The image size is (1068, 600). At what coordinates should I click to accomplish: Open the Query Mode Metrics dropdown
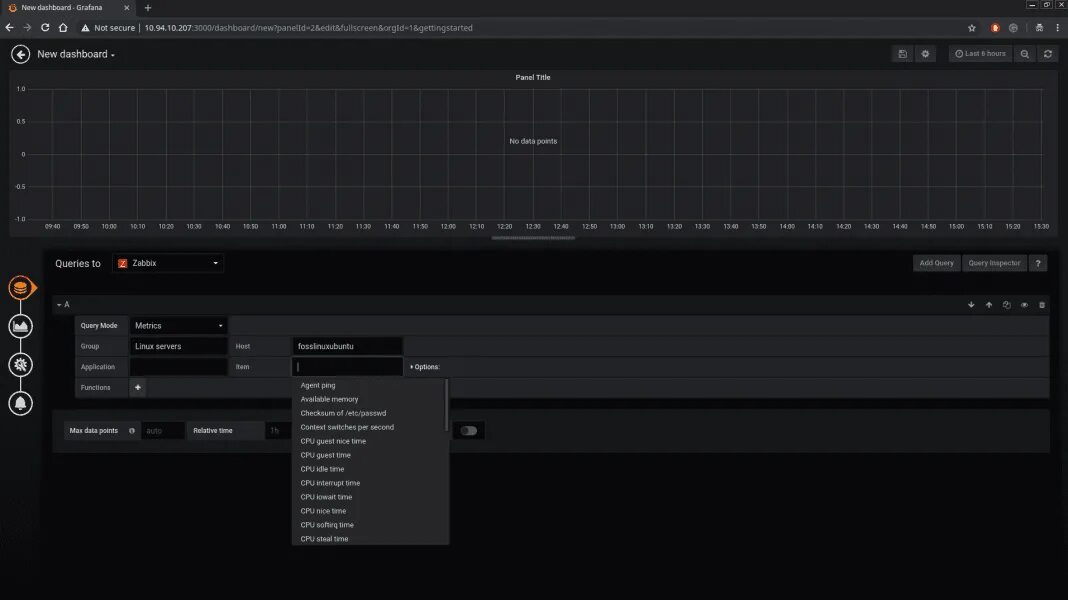click(178, 326)
